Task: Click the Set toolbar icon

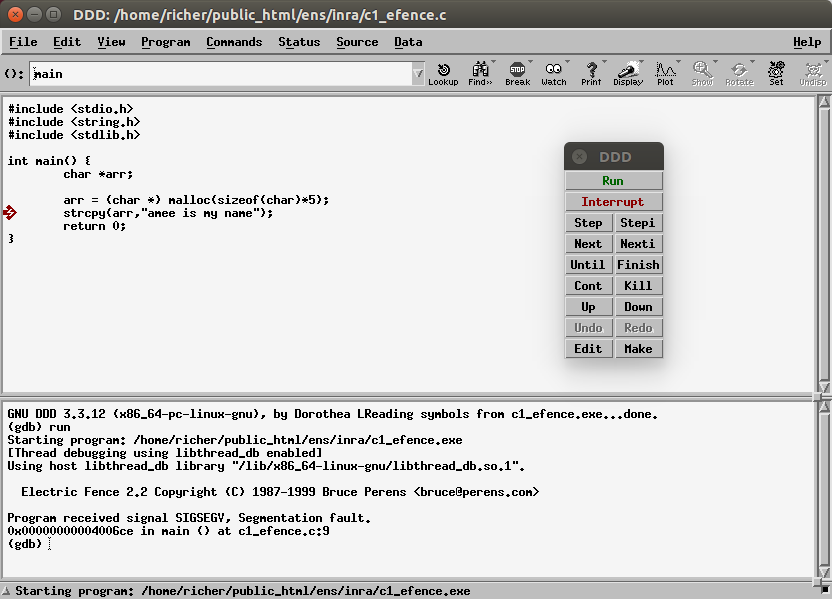Action: click(776, 73)
